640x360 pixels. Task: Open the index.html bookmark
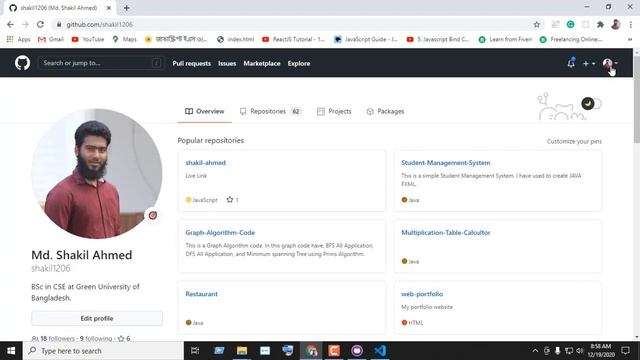(236, 39)
